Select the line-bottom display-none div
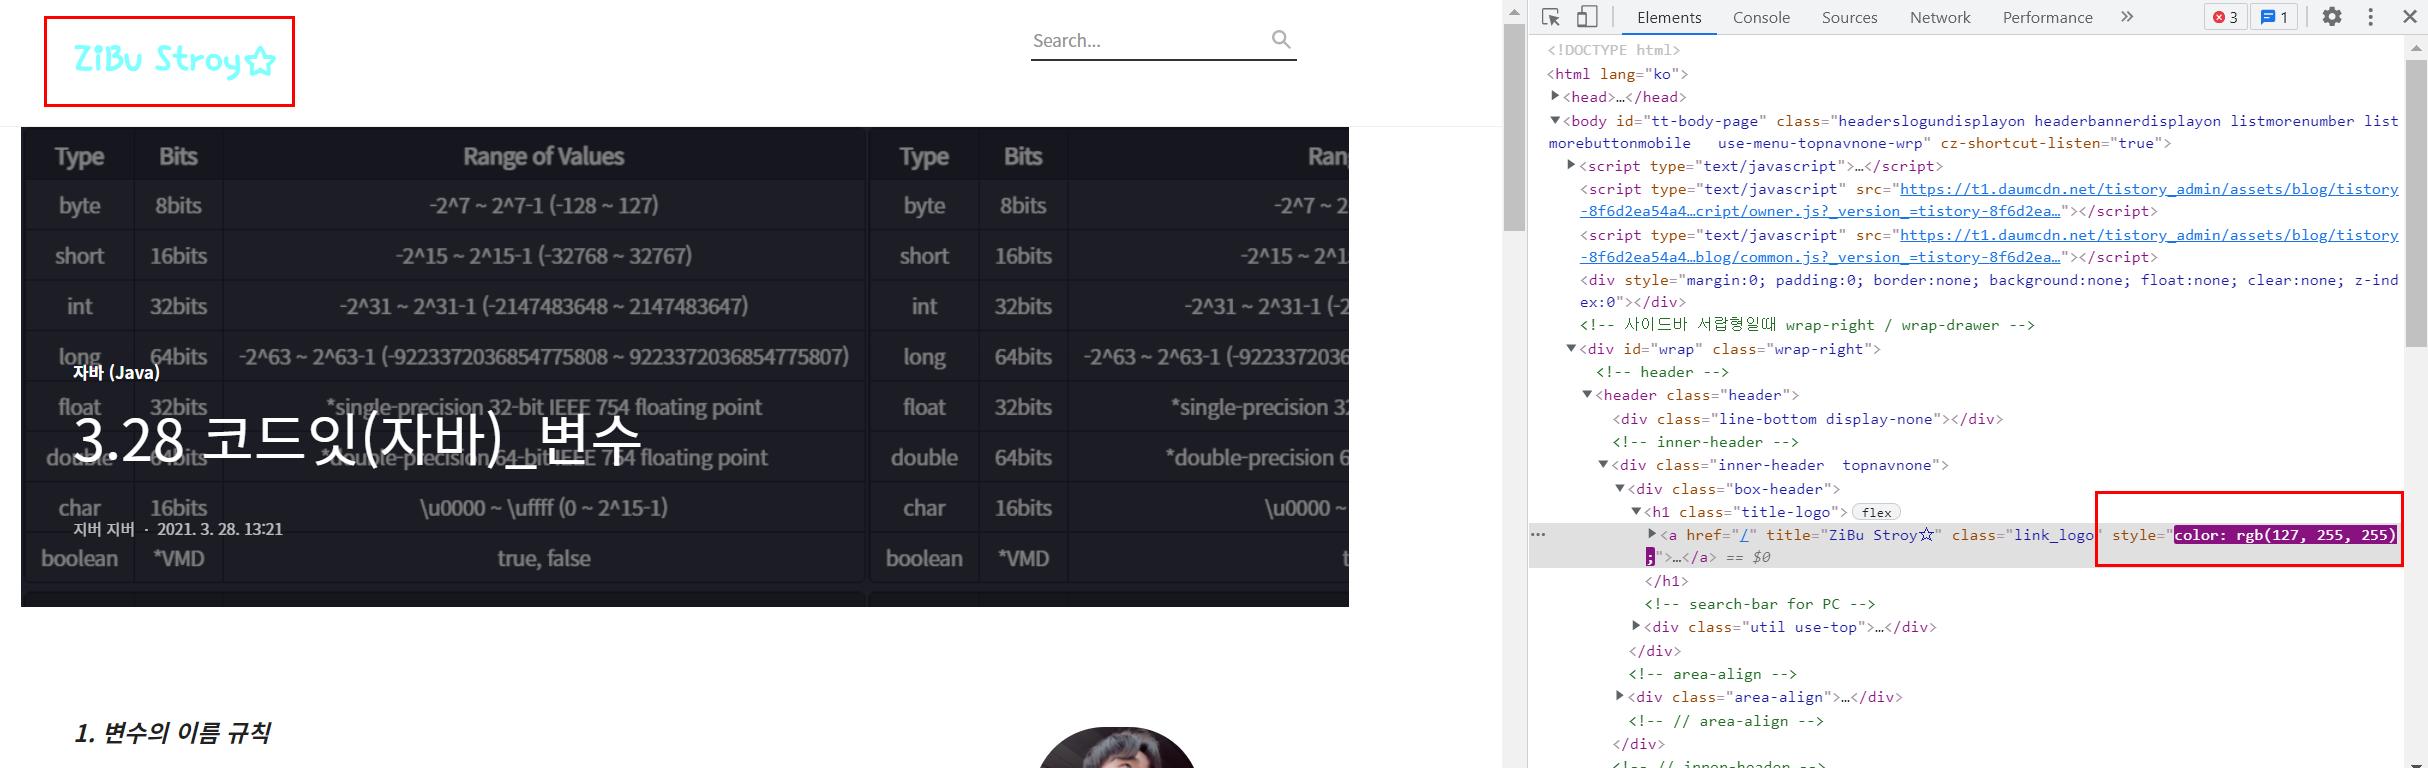Image resolution: width=2428 pixels, height=768 pixels. [1807, 419]
